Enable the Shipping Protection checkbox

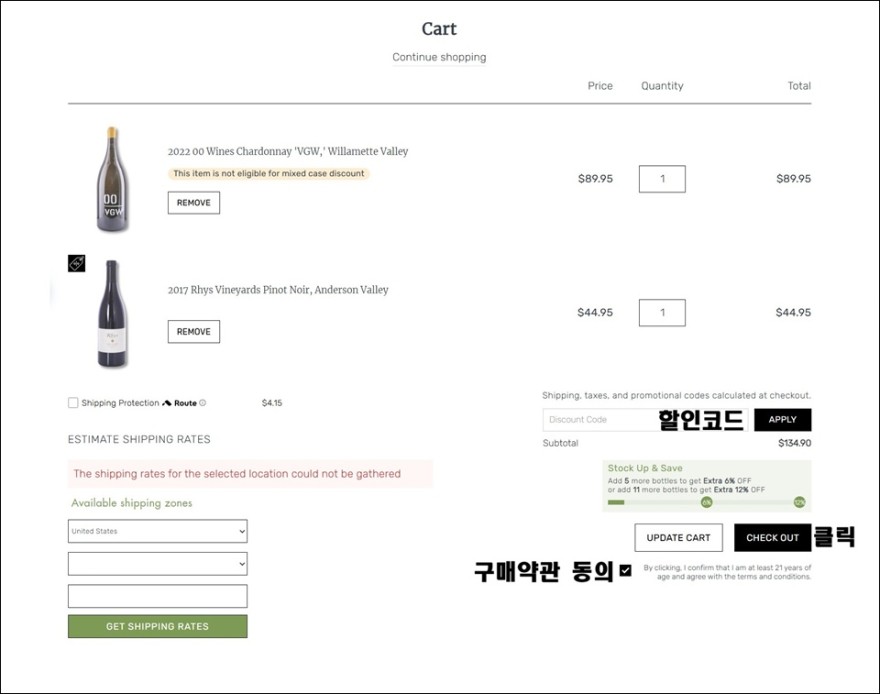(73, 403)
